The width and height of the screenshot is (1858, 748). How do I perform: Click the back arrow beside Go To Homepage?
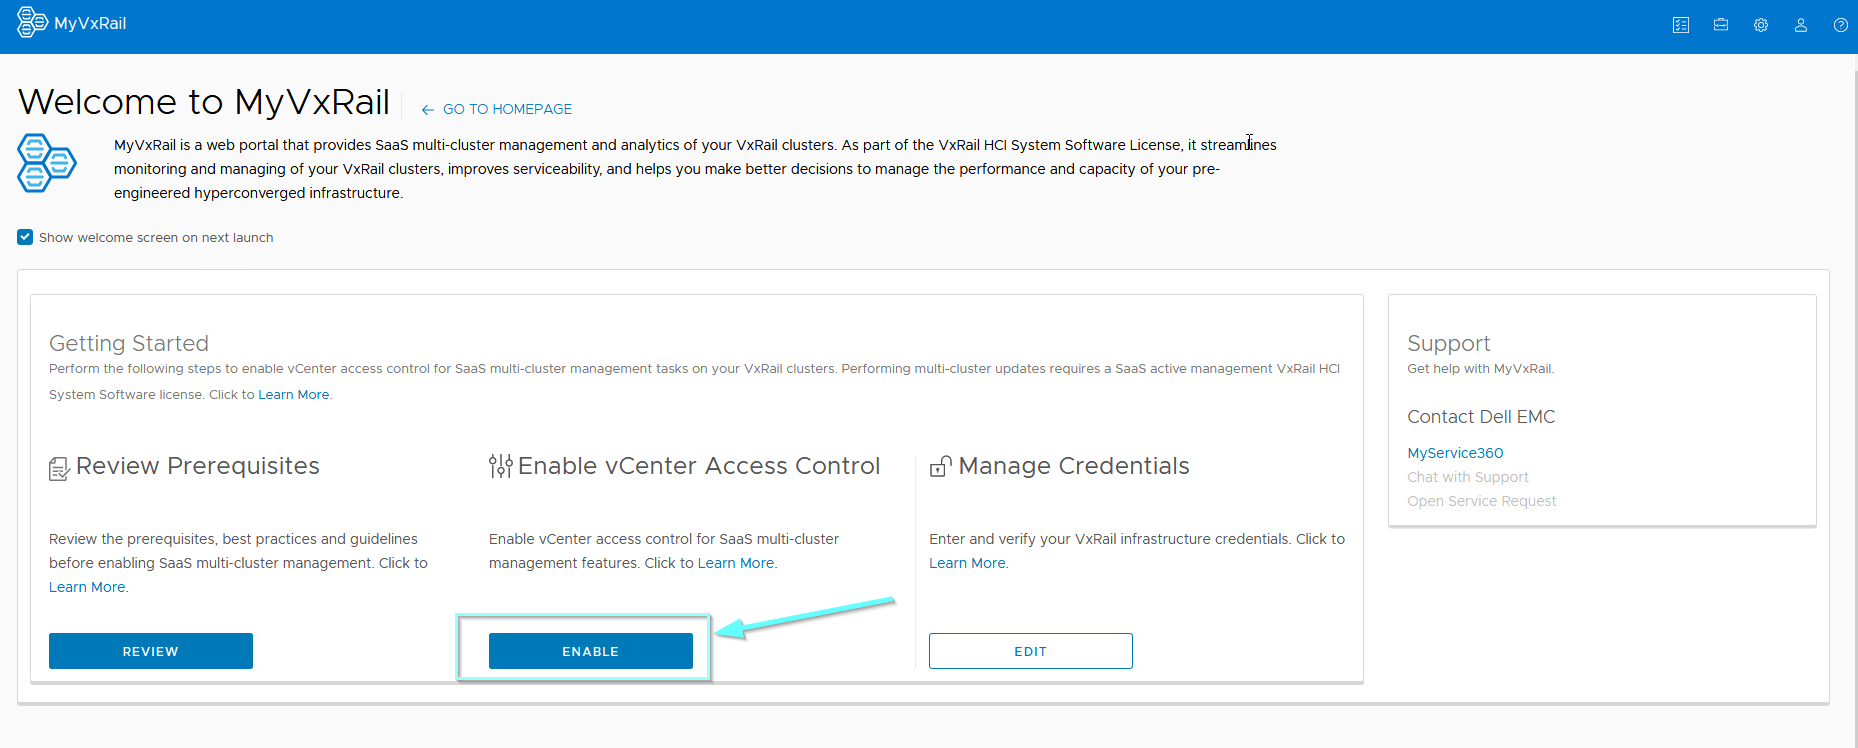[x=428, y=110]
